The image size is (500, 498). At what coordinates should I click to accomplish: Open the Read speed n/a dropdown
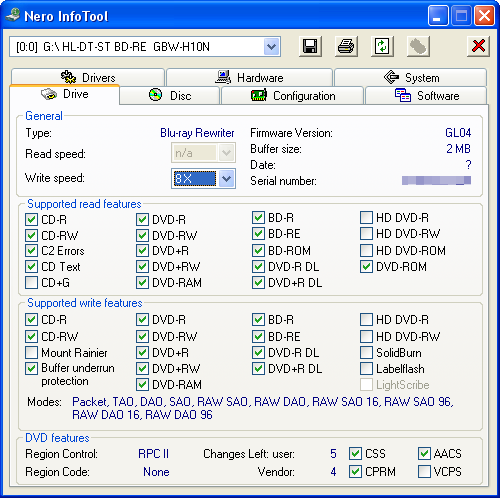click(x=226, y=153)
